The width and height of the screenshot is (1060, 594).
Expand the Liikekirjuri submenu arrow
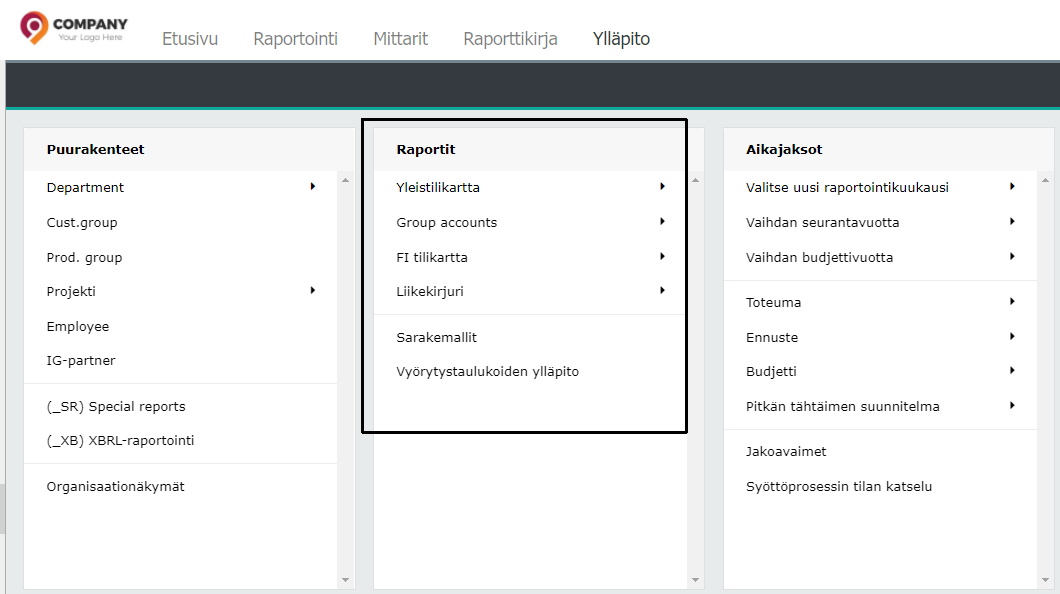pos(662,290)
